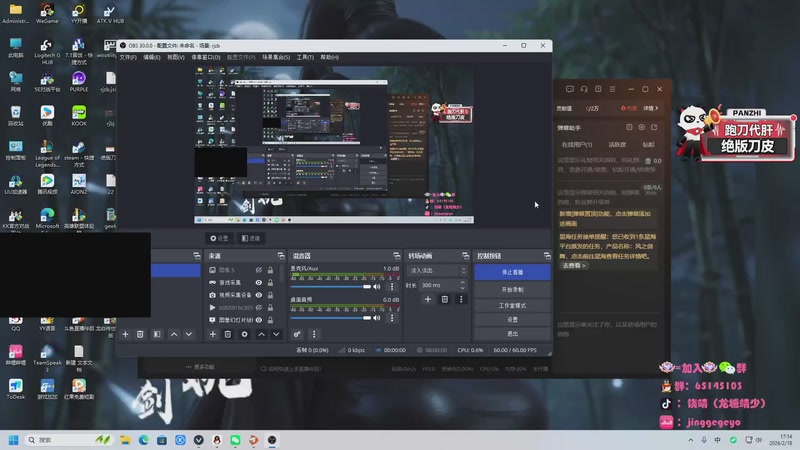Open 视图(V) menu in OBS
This screenshot has height=450, width=800.
(176, 57)
